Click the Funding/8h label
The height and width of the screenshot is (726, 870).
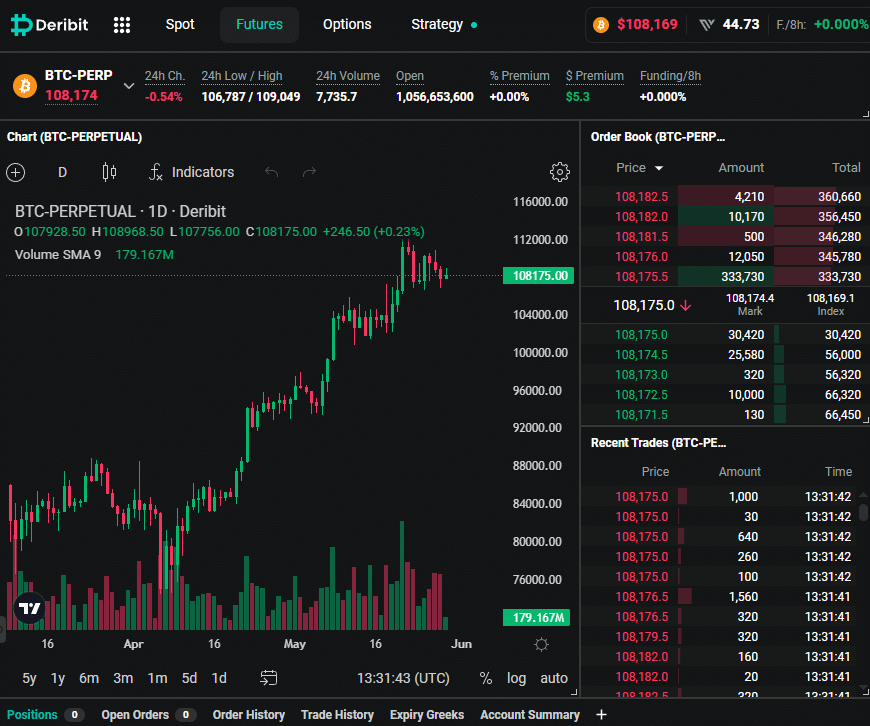click(x=670, y=76)
